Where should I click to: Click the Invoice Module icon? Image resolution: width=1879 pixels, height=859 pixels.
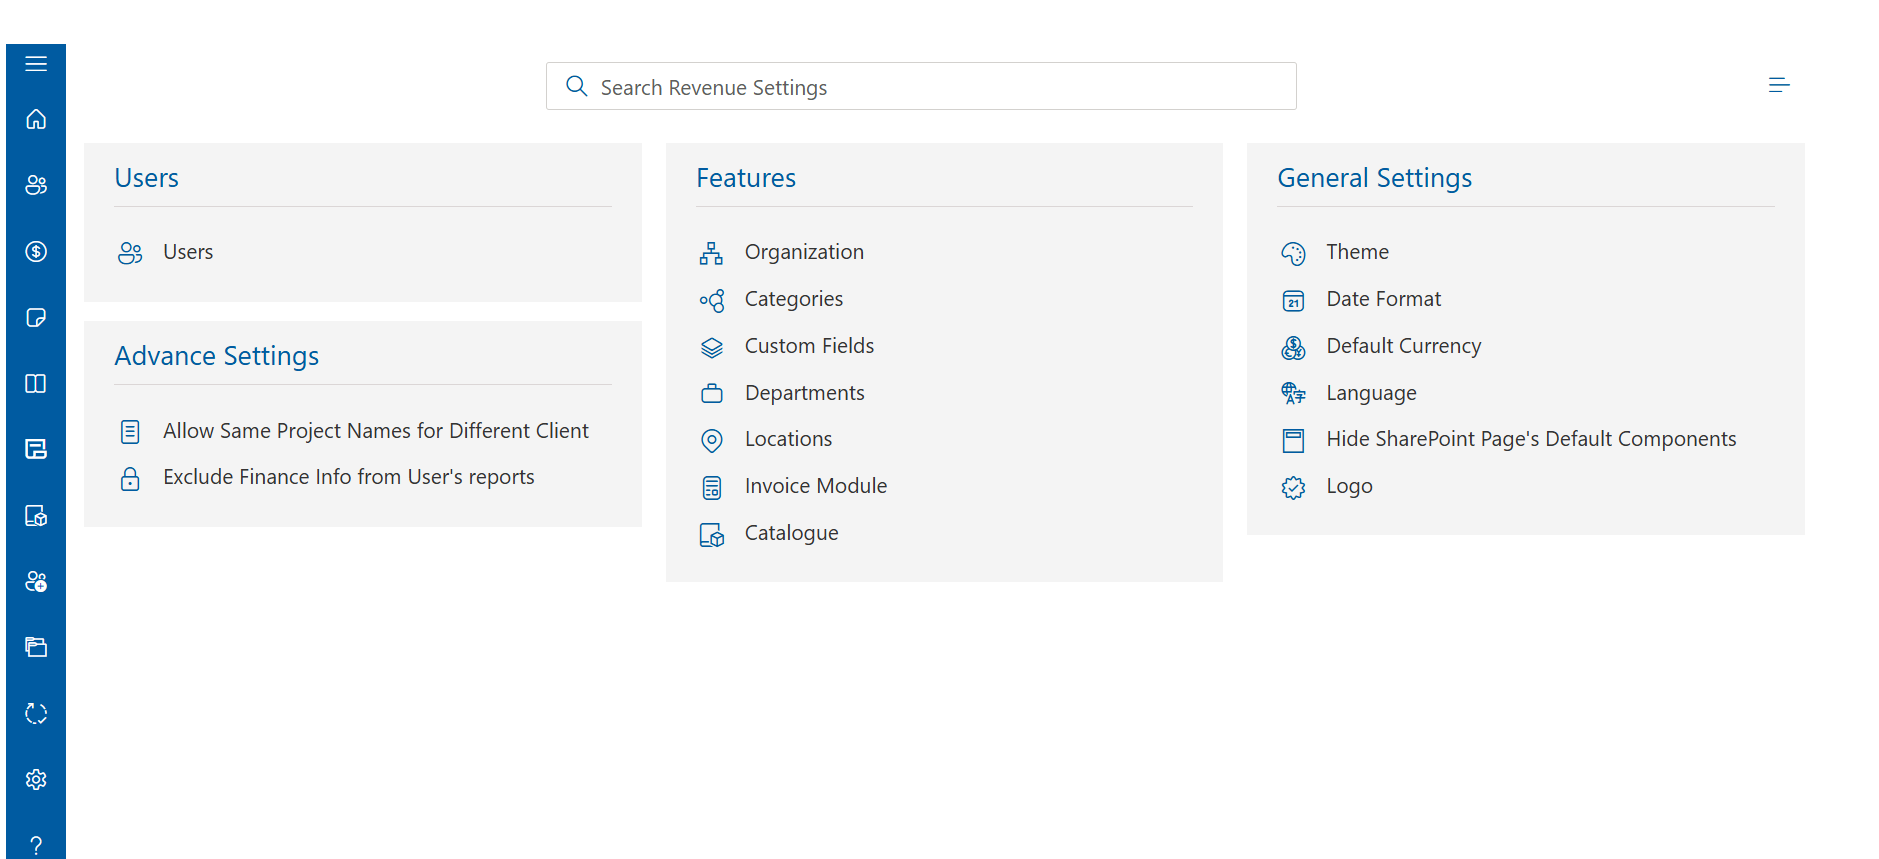point(711,487)
